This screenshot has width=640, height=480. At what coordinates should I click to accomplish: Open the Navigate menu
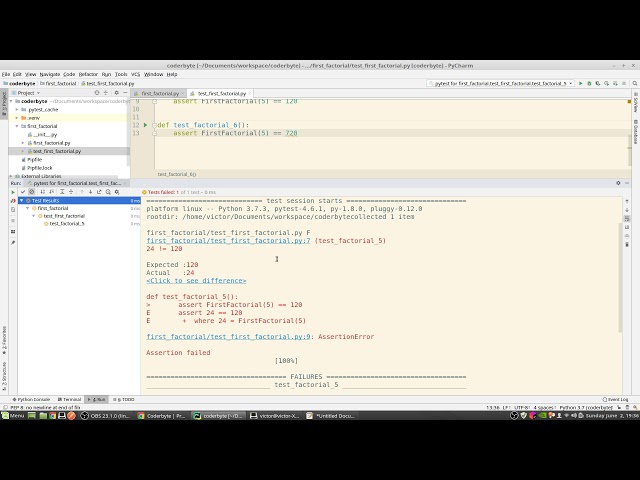point(50,74)
